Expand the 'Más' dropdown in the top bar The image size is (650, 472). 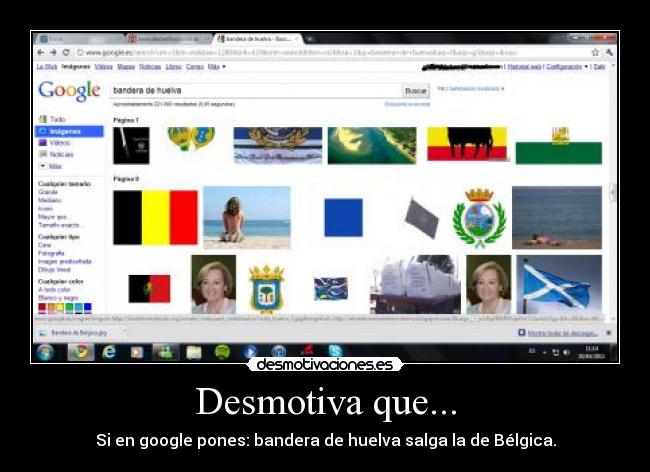tap(216, 66)
